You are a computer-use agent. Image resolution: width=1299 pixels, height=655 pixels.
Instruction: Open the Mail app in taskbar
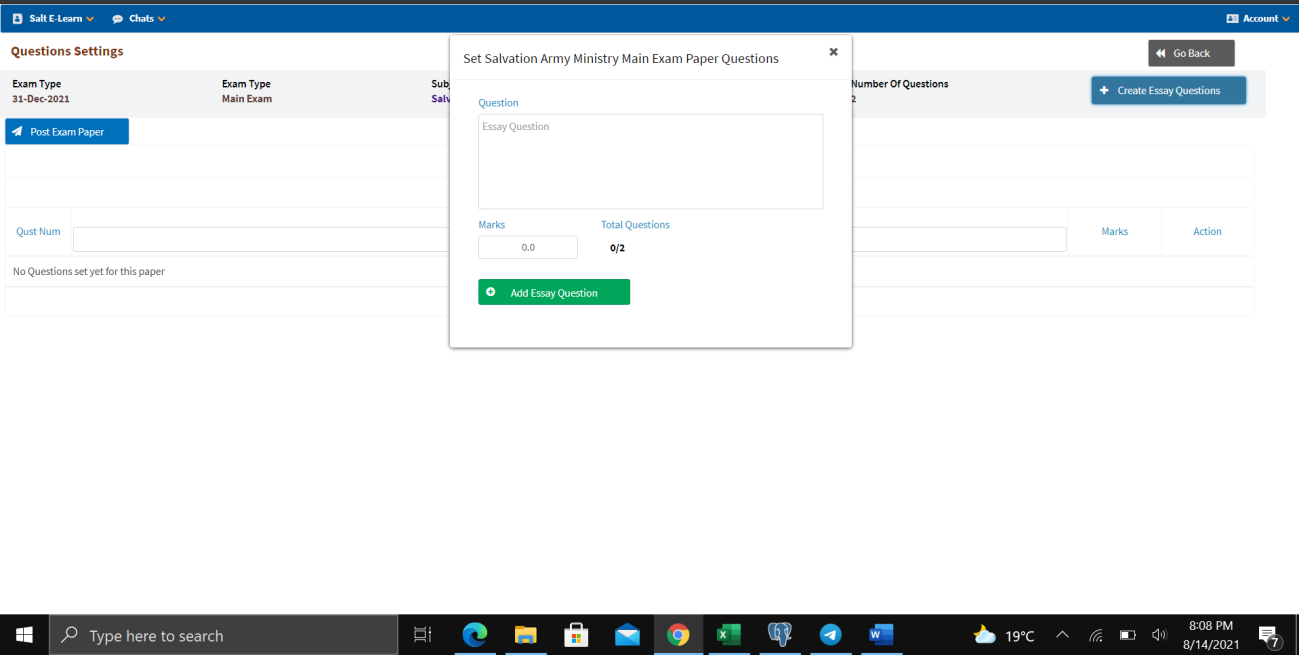click(x=627, y=635)
